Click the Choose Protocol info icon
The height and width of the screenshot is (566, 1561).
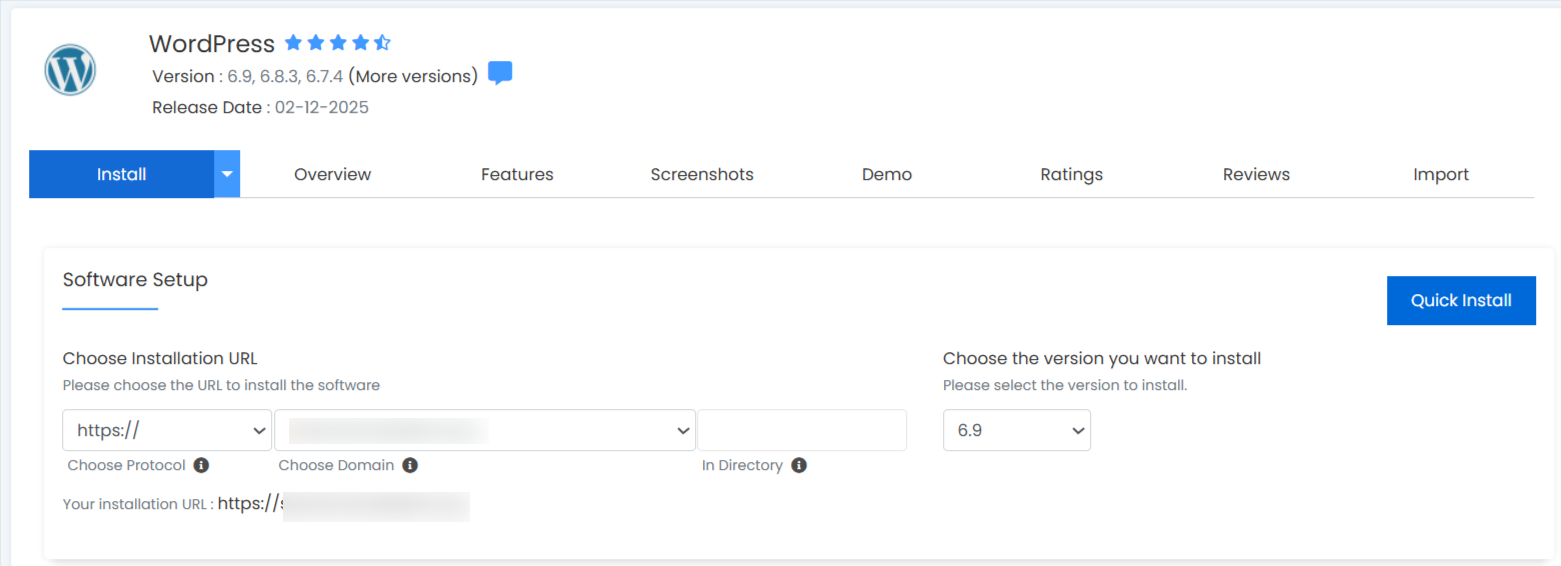click(x=201, y=465)
